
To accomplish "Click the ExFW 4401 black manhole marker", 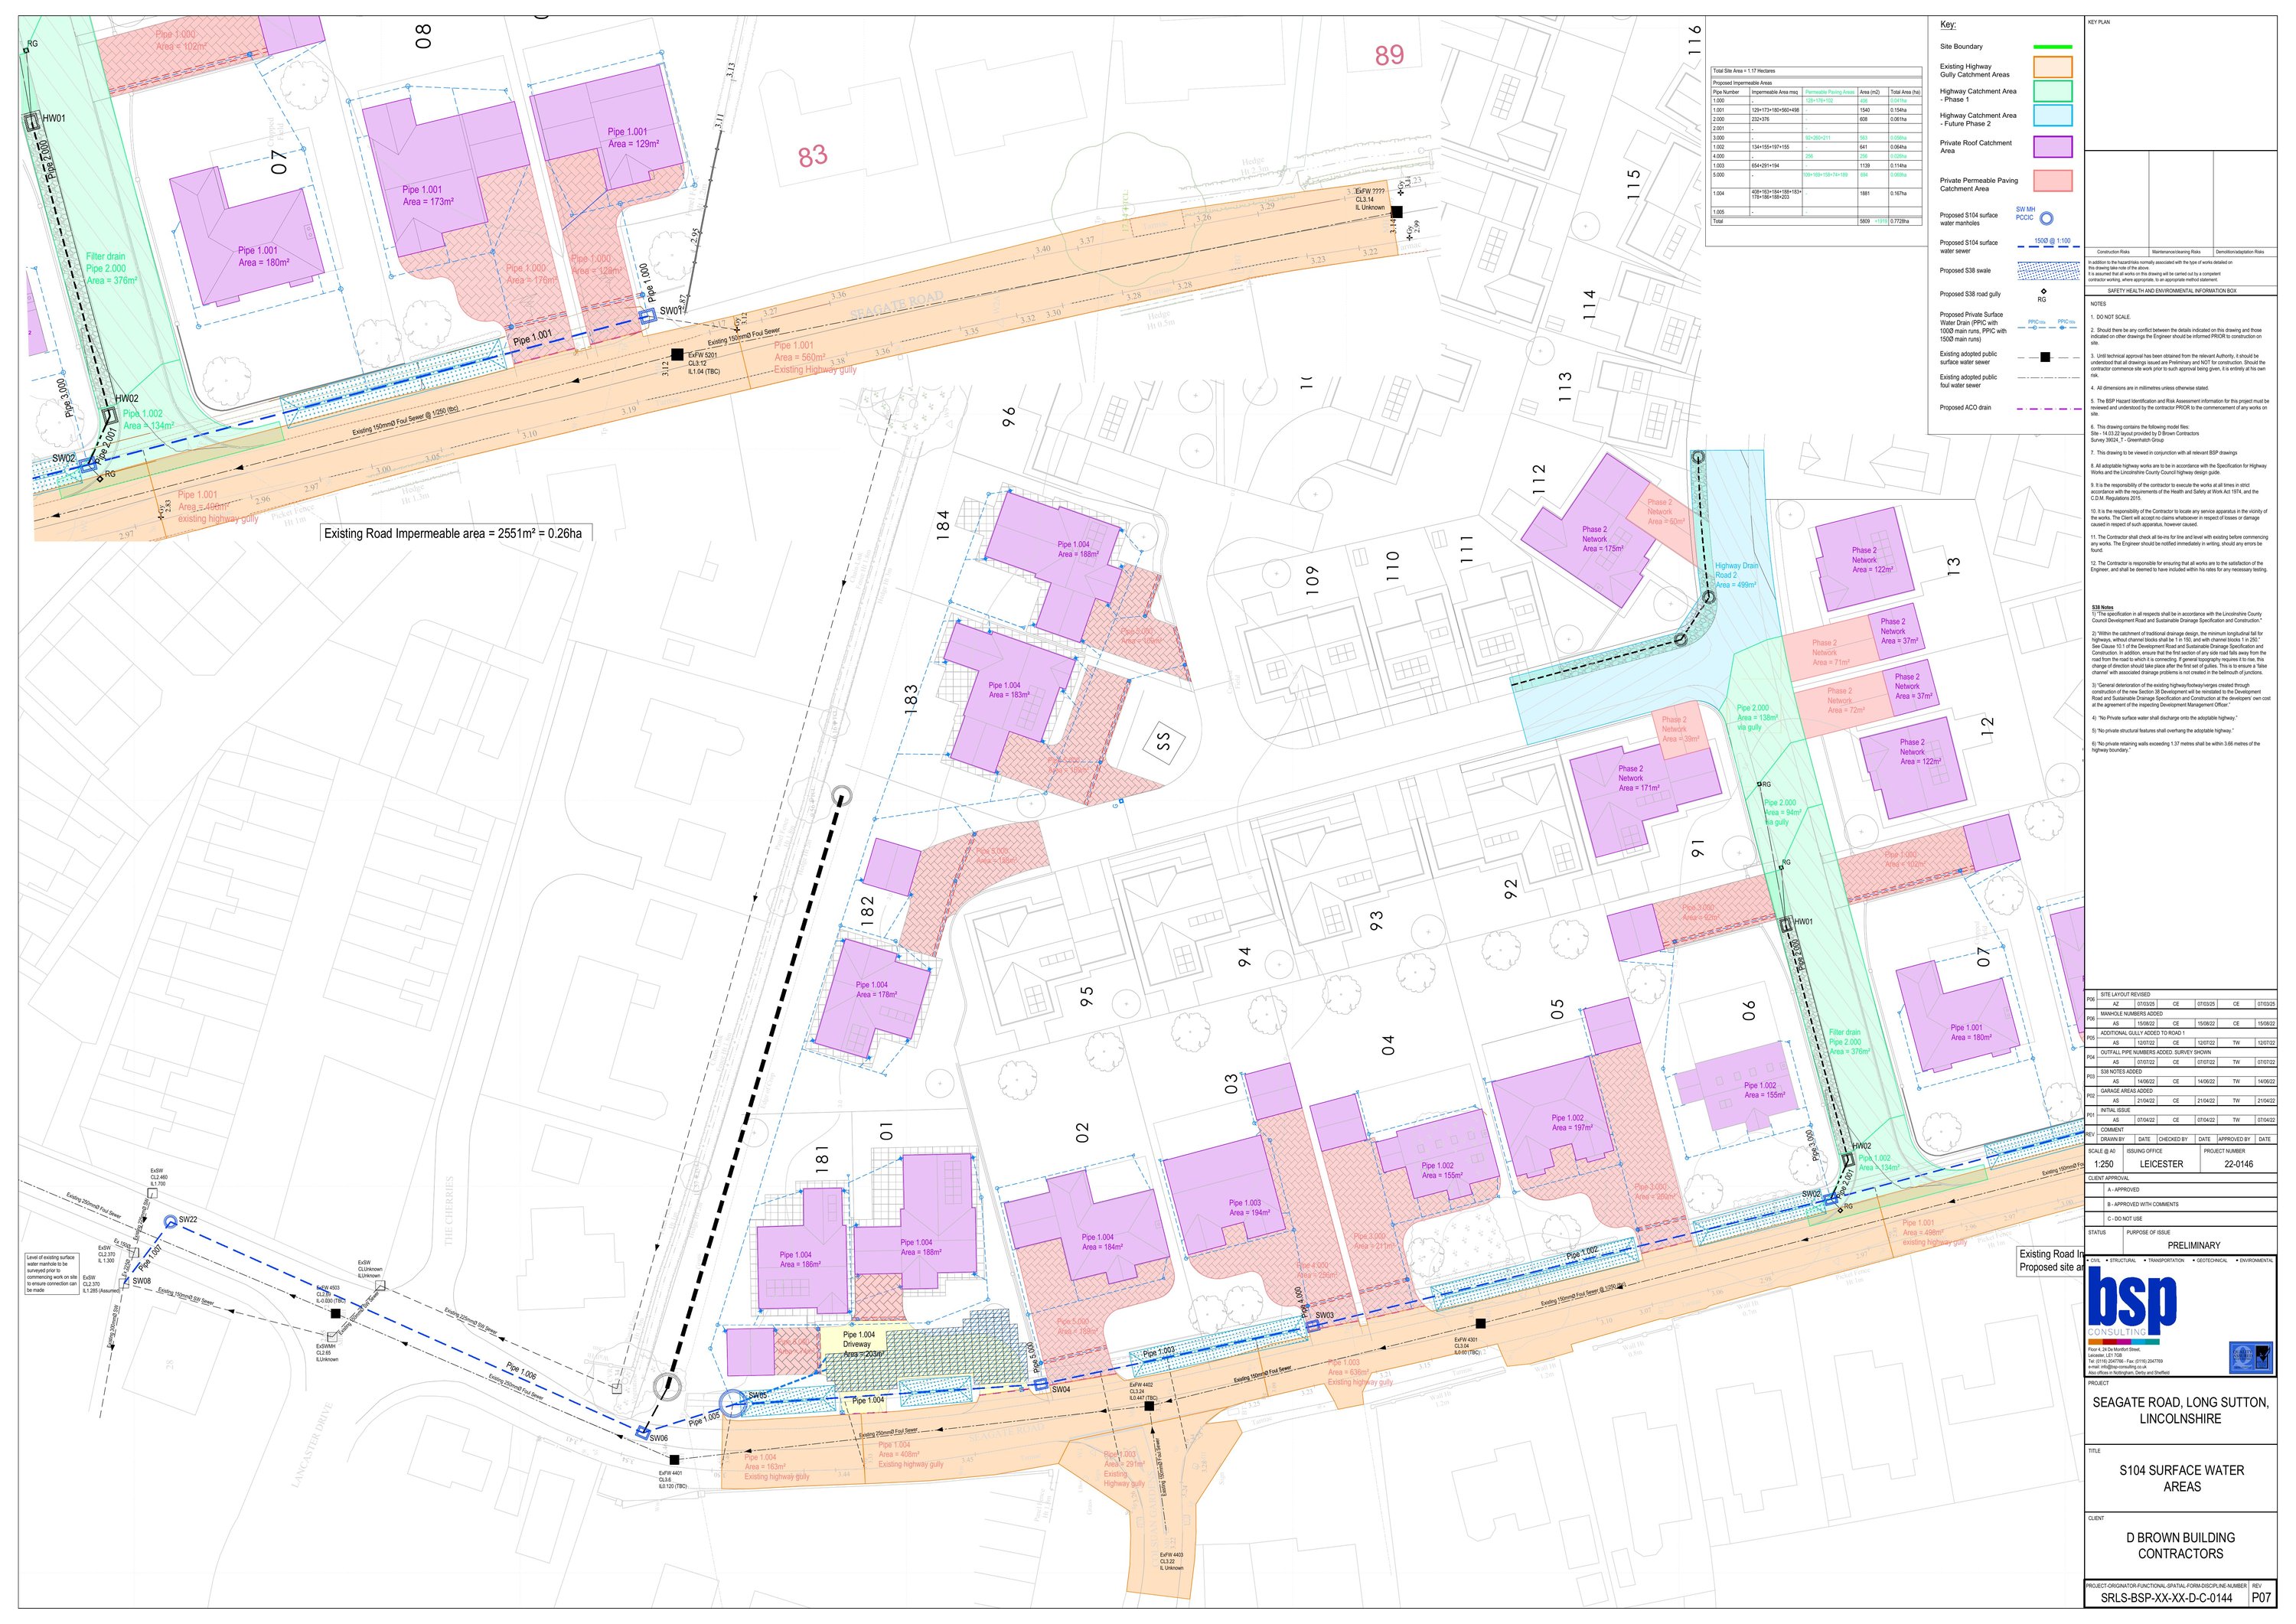I will point(674,1460).
